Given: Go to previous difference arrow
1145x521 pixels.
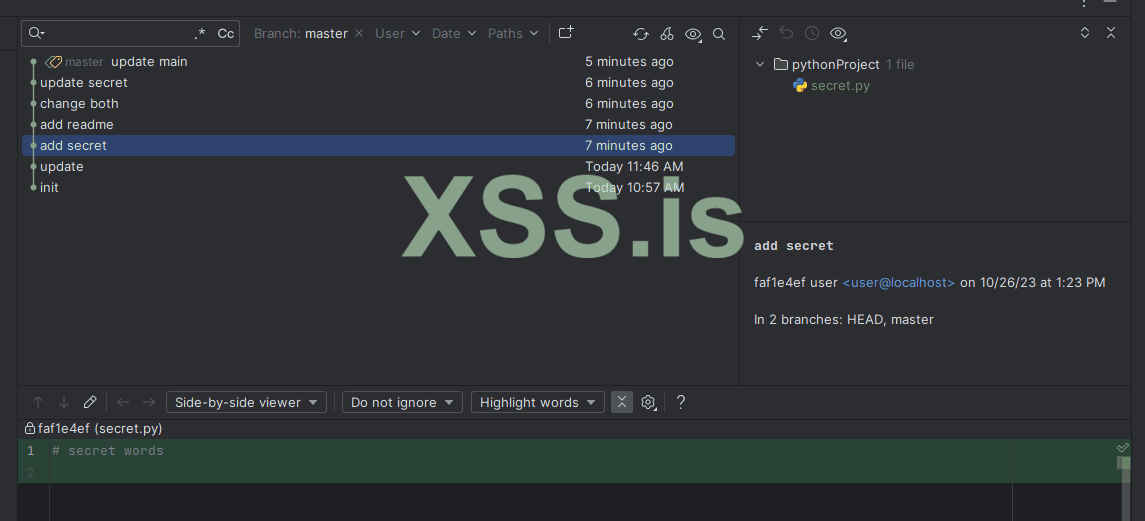Looking at the screenshot, I should pos(38,402).
